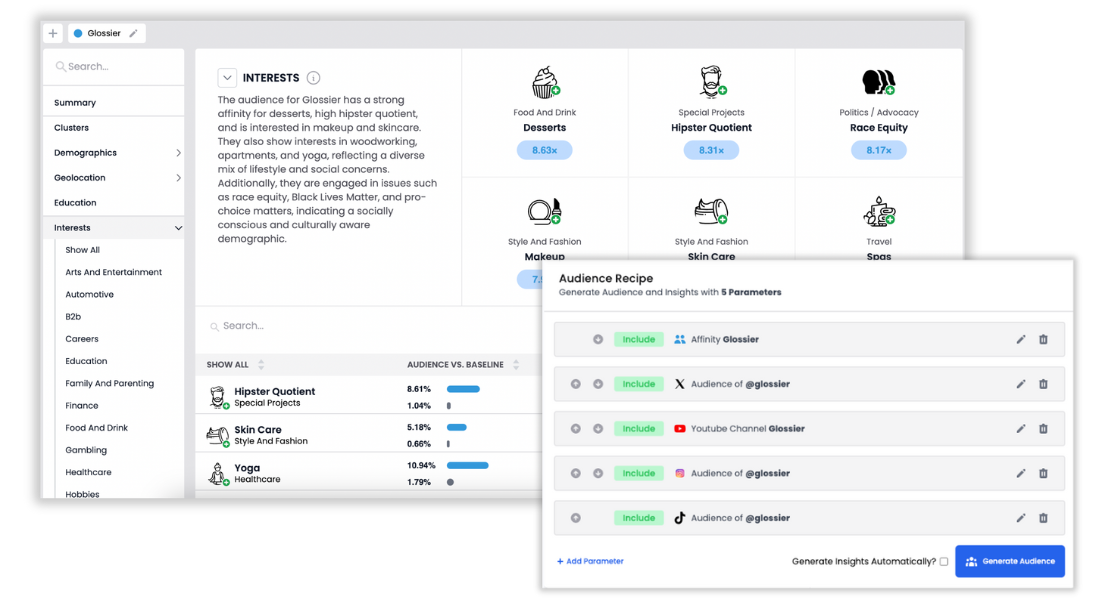Select the Spas travel icon
This screenshot has height=600, width=1100.
[x=879, y=211]
